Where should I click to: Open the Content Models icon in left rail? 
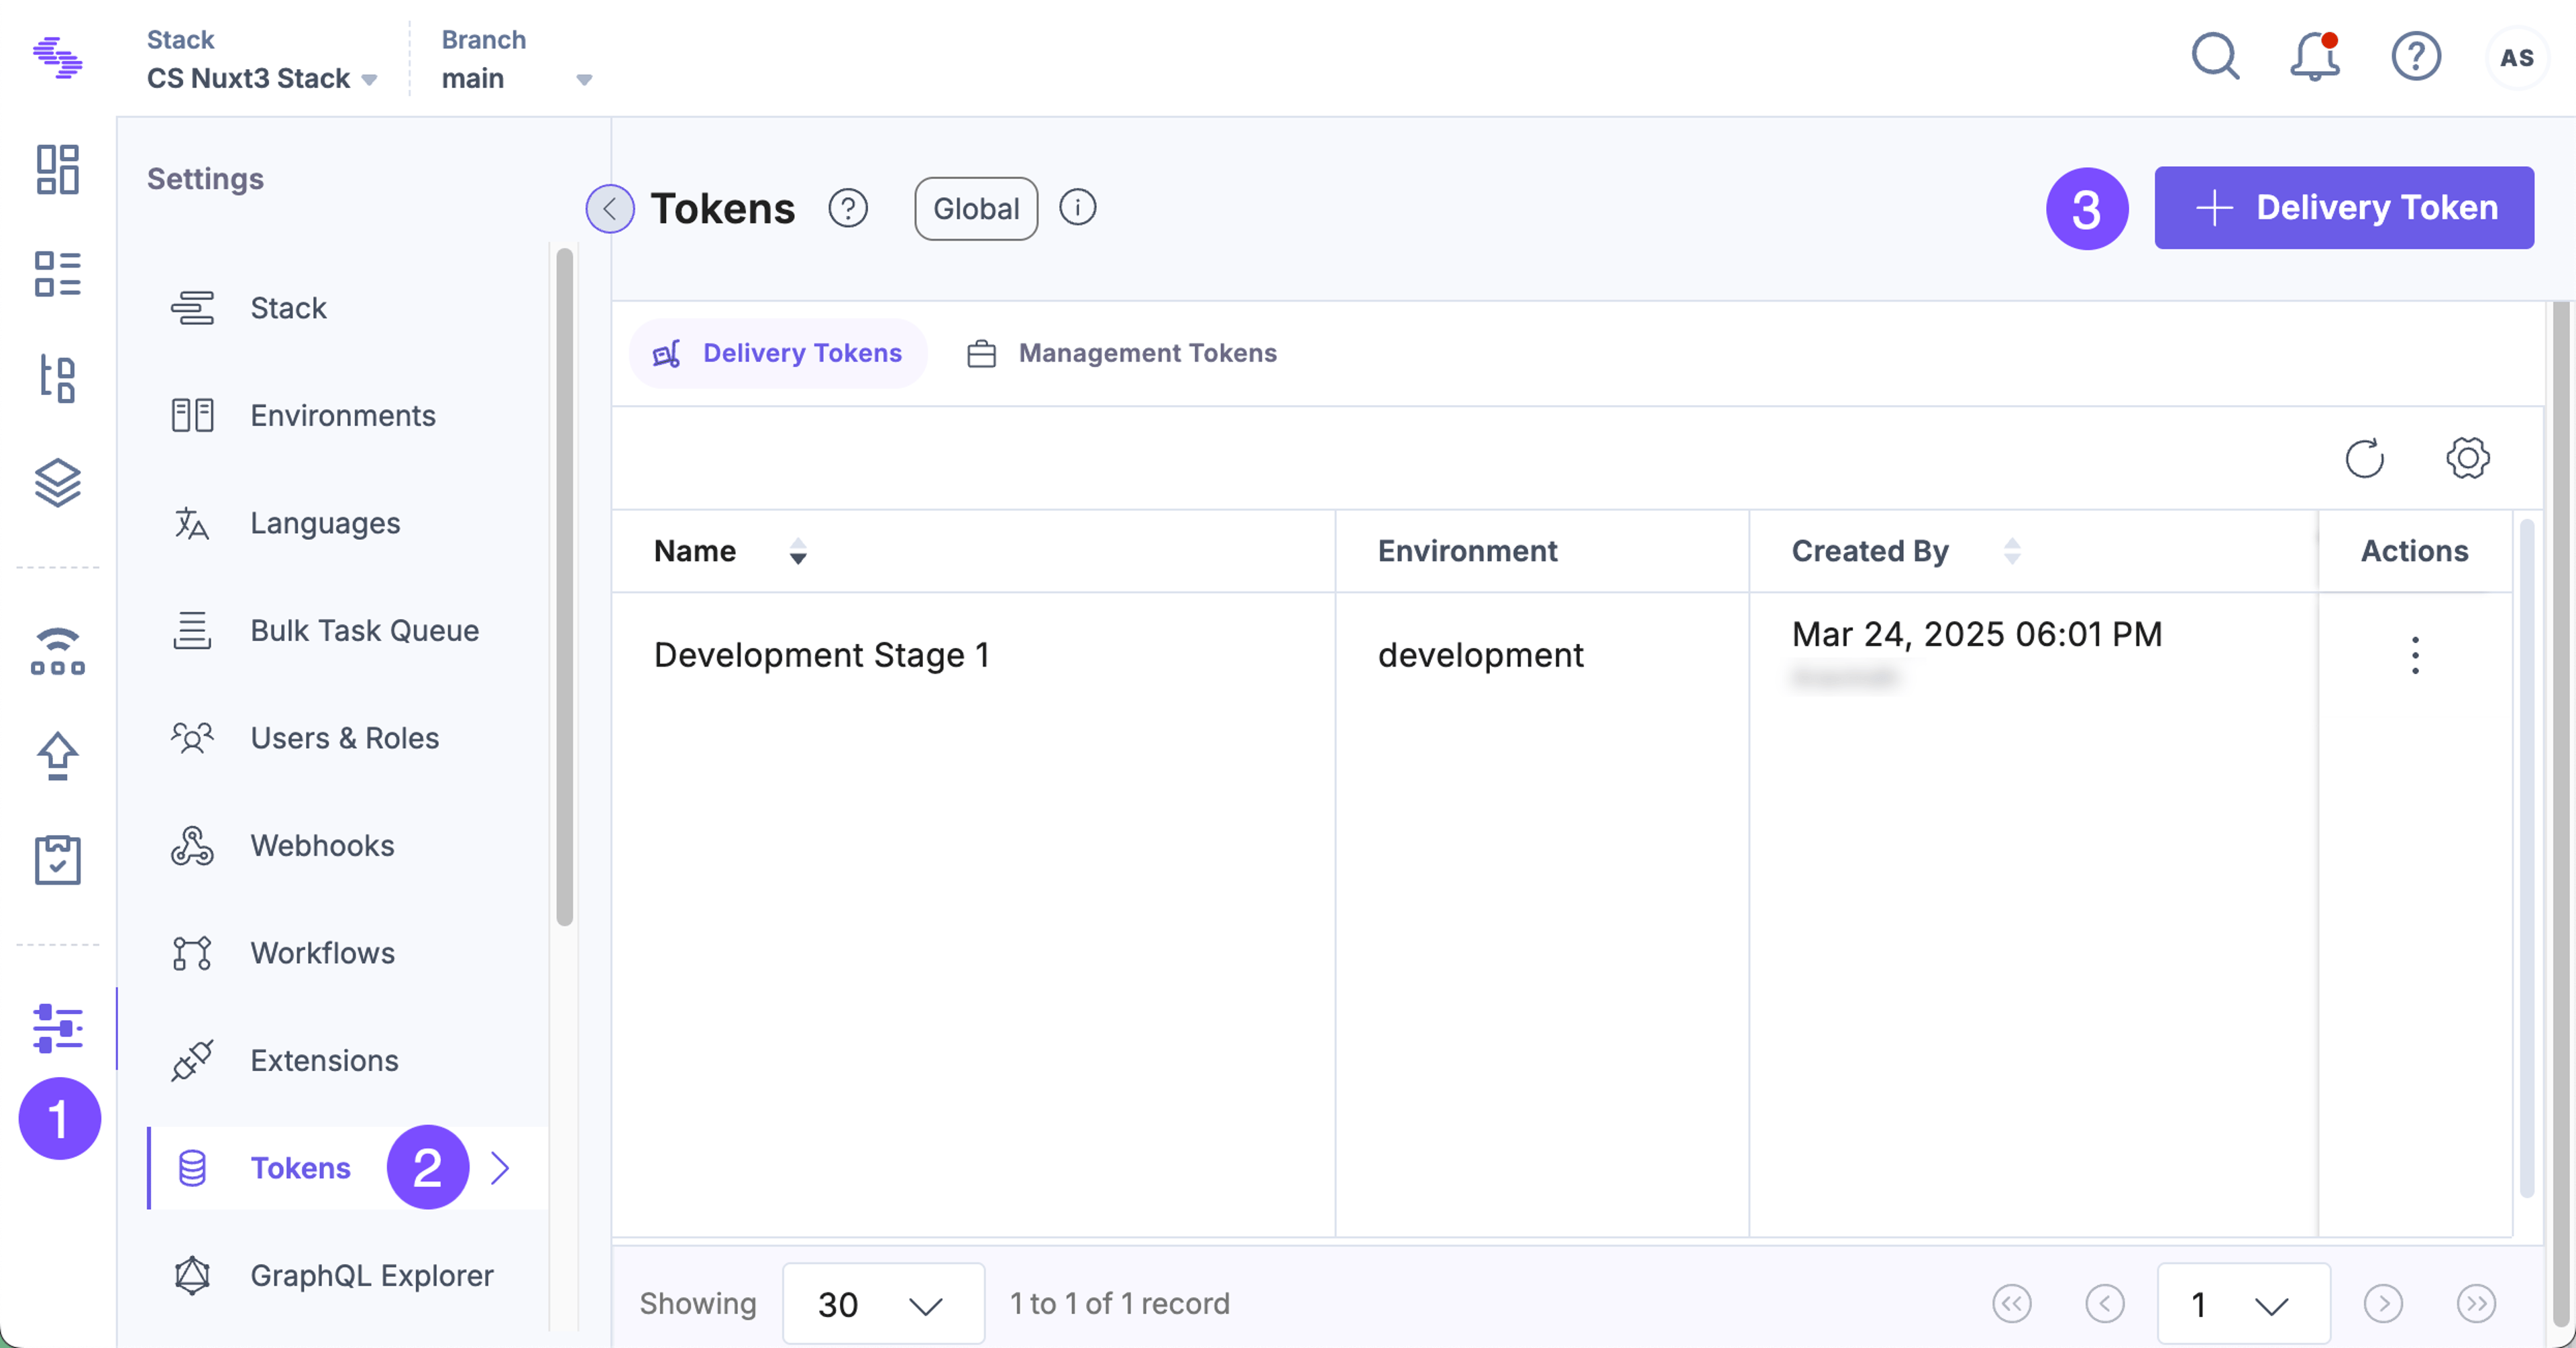(57, 378)
